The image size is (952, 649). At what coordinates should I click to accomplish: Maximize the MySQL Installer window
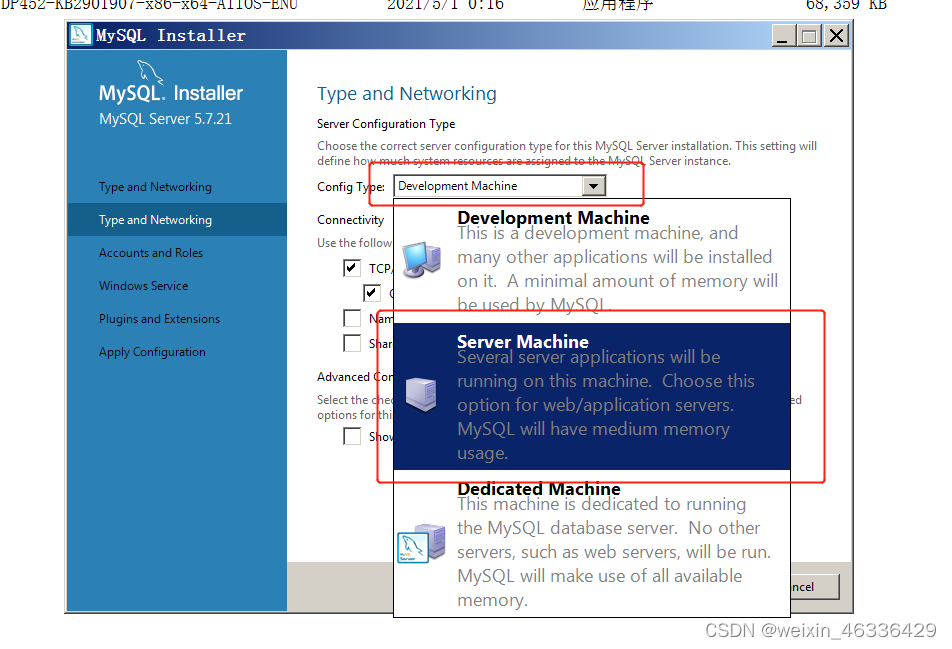809,36
